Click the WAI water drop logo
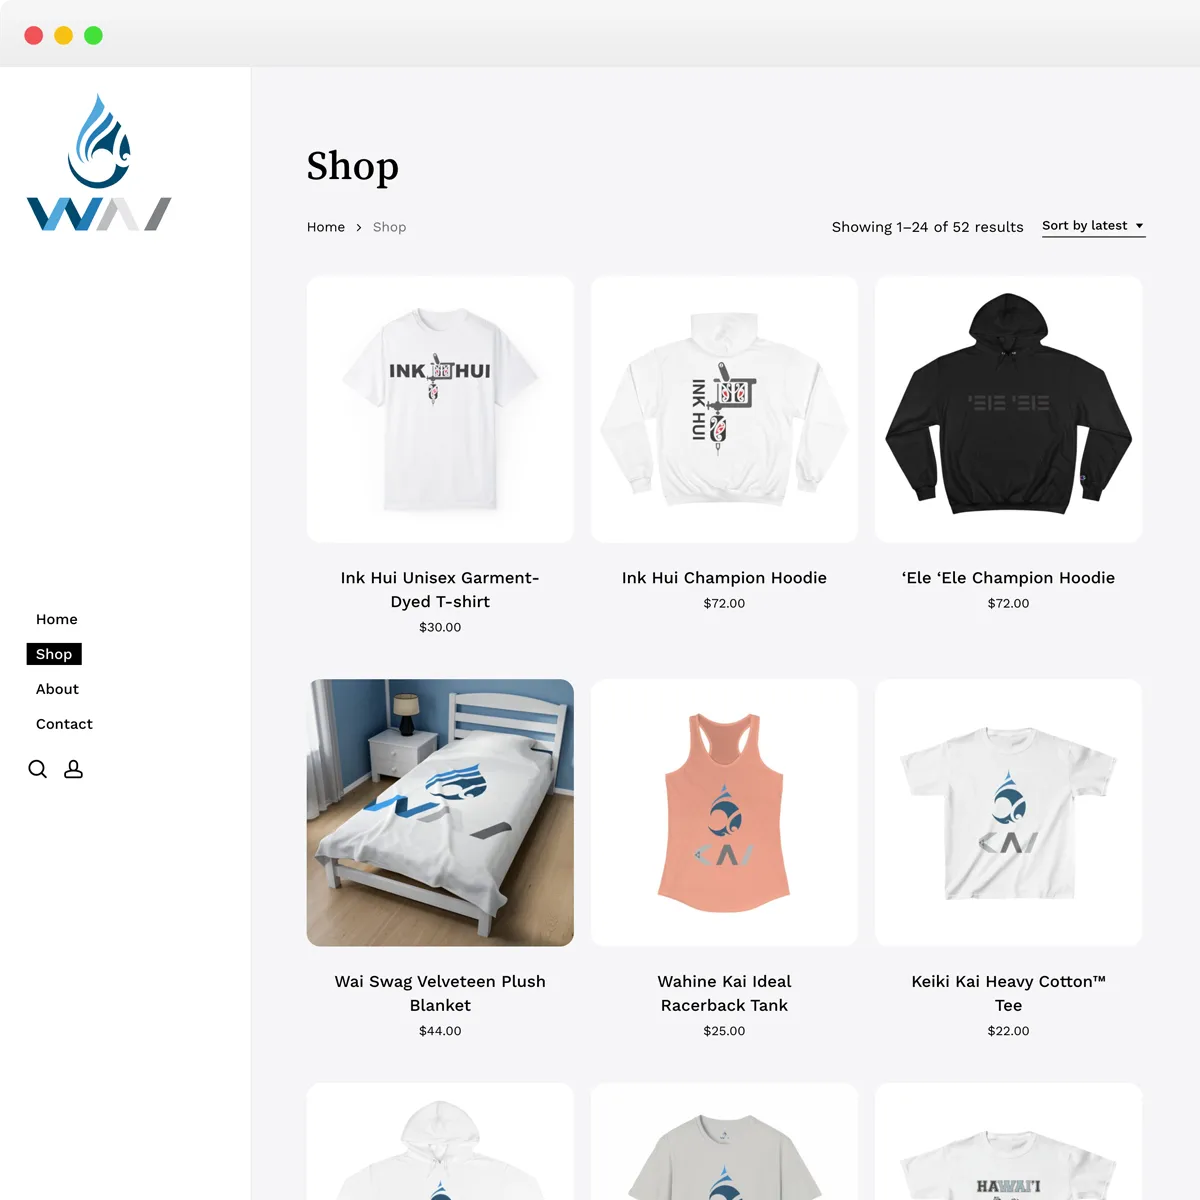The height and width of the screenshot is (1200, 1200). pos(99,163)
